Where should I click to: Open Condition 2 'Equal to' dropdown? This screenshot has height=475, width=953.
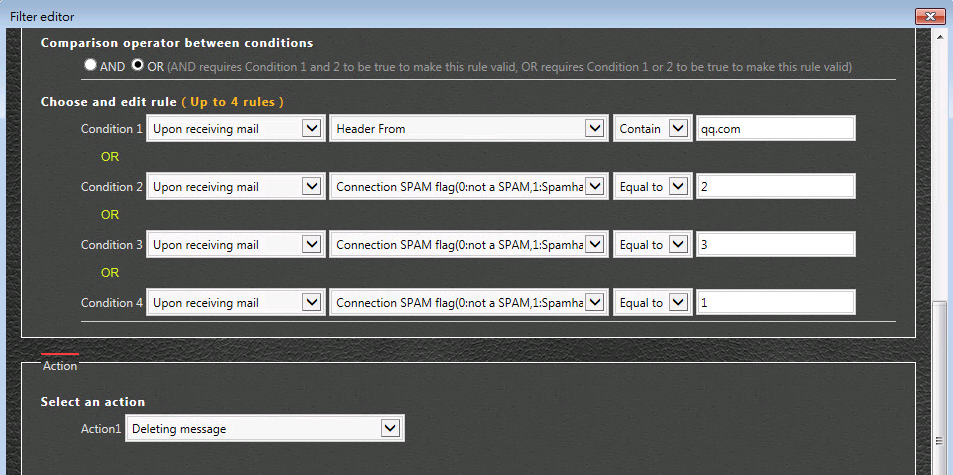pyautogui.click(x=652, y=187)
